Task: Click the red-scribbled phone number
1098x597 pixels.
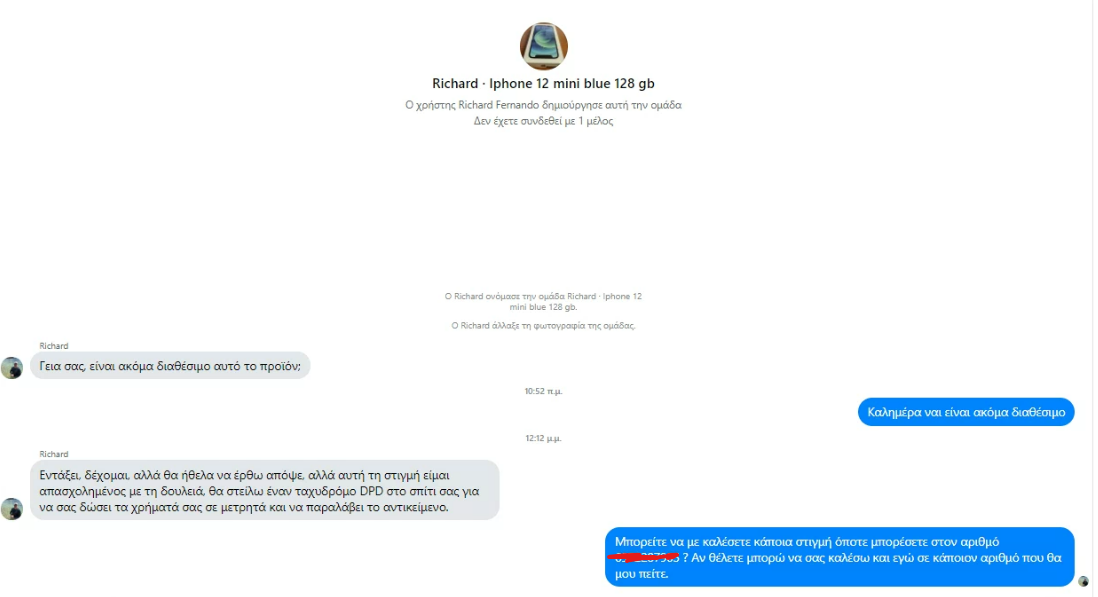Action: (x=646, y=558)
